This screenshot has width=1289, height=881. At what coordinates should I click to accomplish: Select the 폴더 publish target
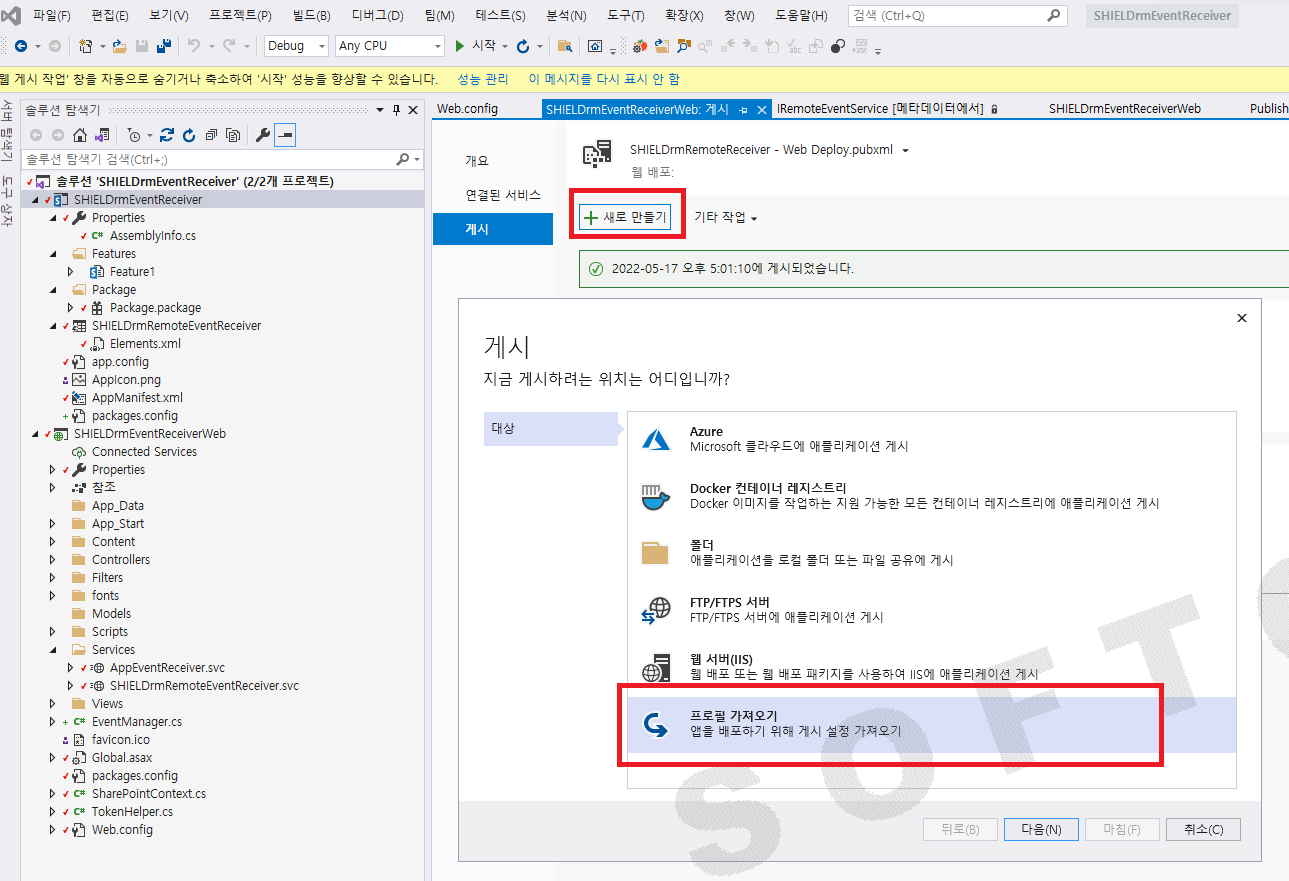932,553
